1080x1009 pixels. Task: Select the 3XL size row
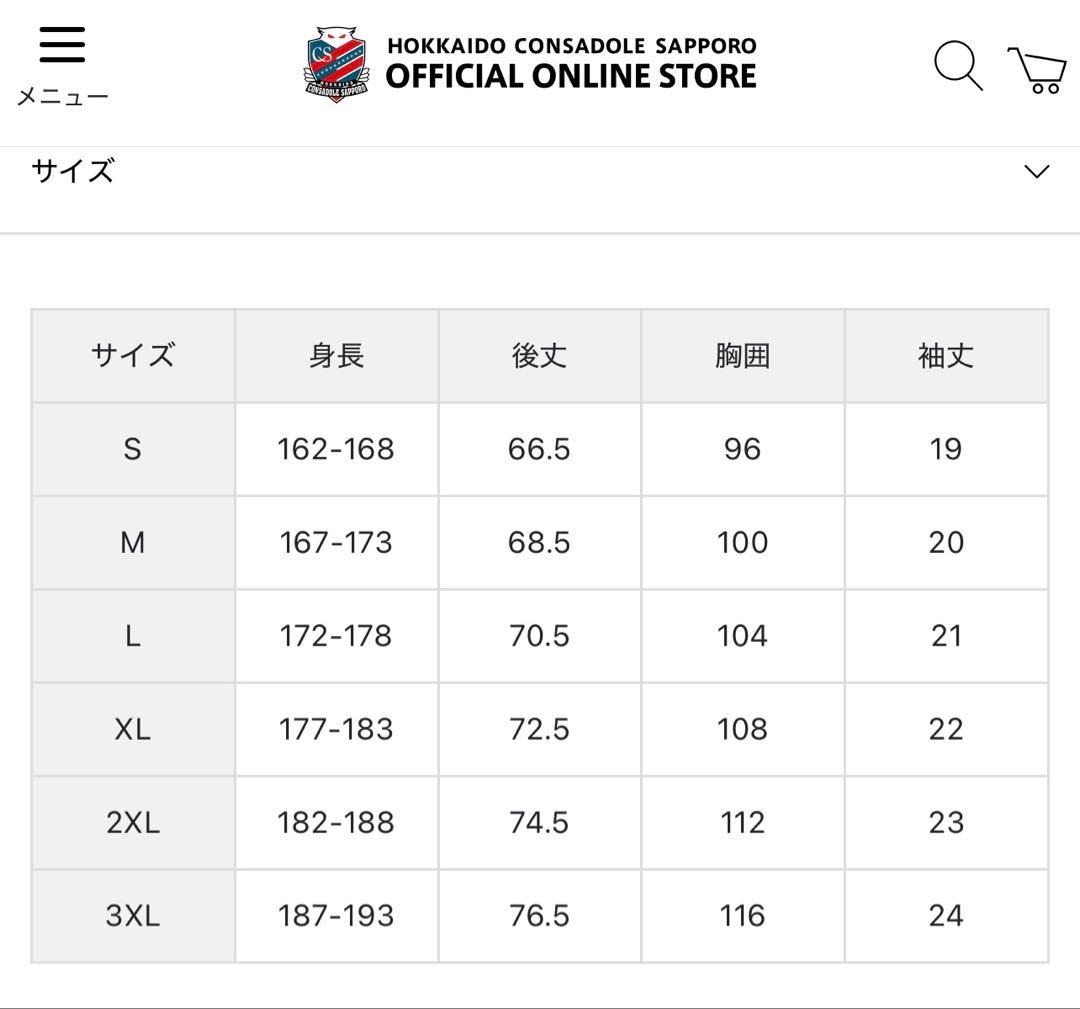pyautogui.click(x=131, y=915)
